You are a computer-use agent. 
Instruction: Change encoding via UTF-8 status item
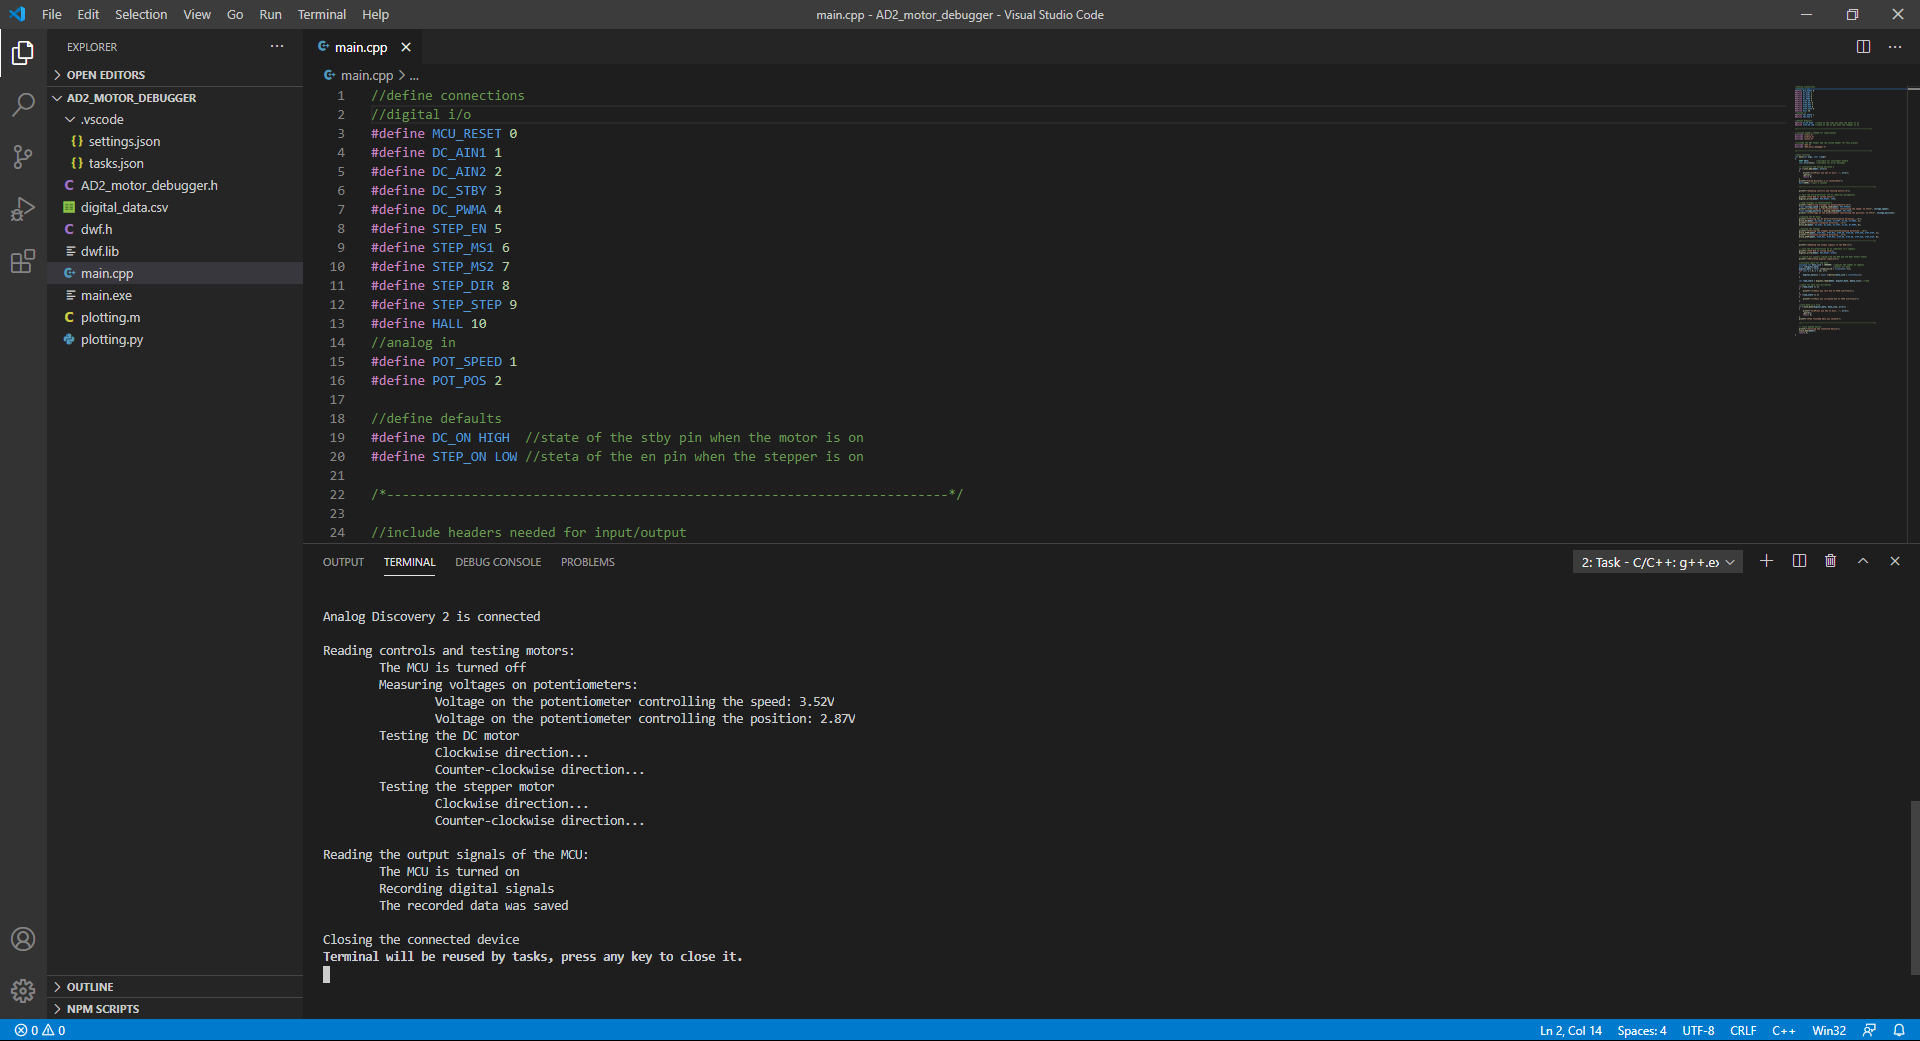tap(1698, 1030)
